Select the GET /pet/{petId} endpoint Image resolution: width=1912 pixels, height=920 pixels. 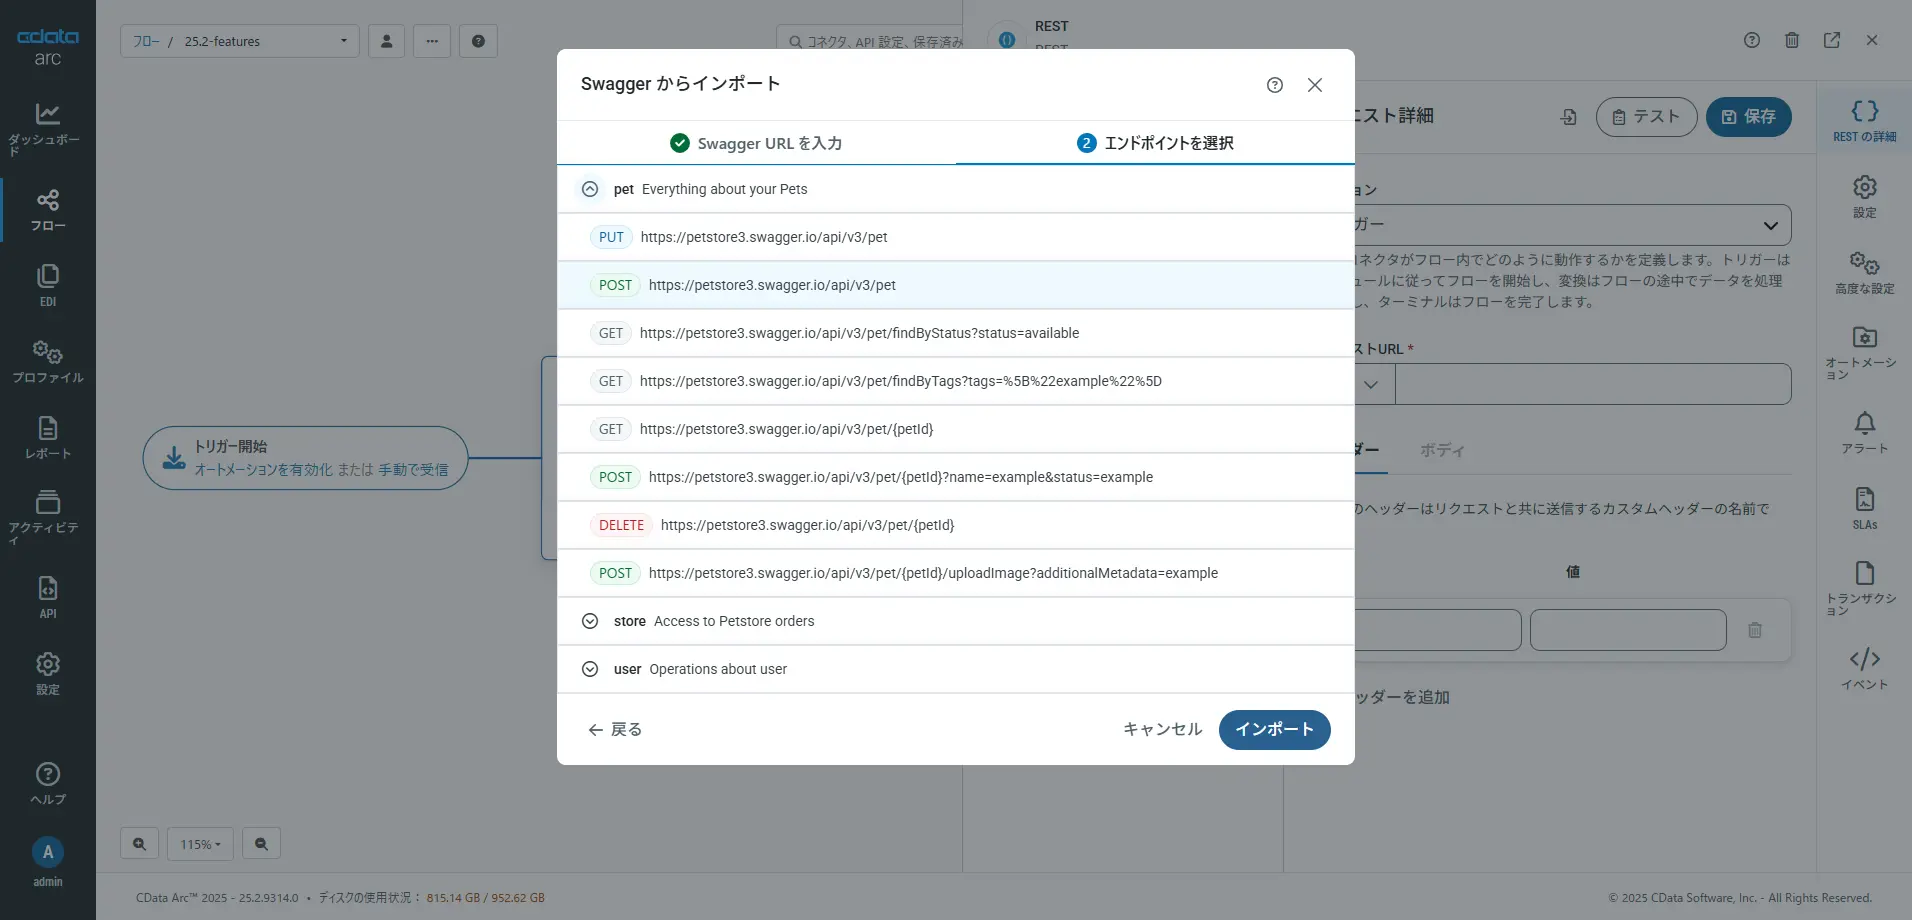[x=956, y=429]
